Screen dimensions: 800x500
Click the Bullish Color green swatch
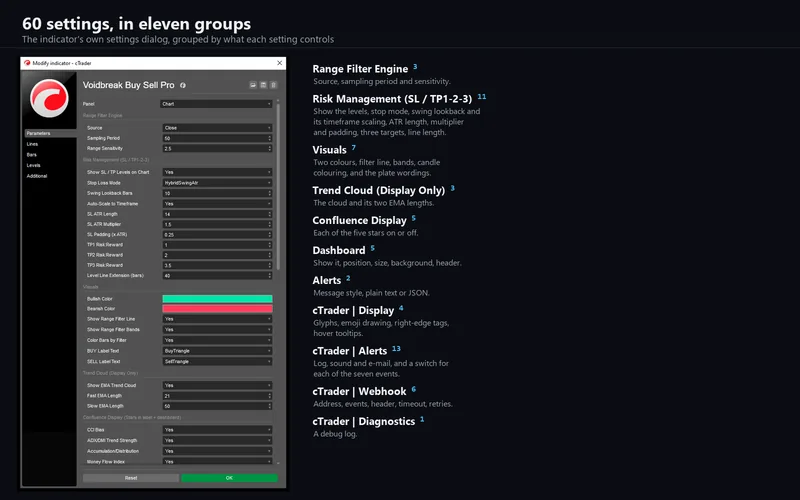tap(217, 299)
